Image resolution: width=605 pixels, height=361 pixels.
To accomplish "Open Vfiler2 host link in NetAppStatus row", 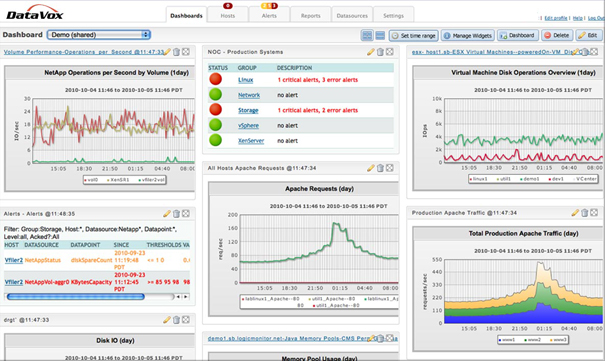I will point(14,260).
